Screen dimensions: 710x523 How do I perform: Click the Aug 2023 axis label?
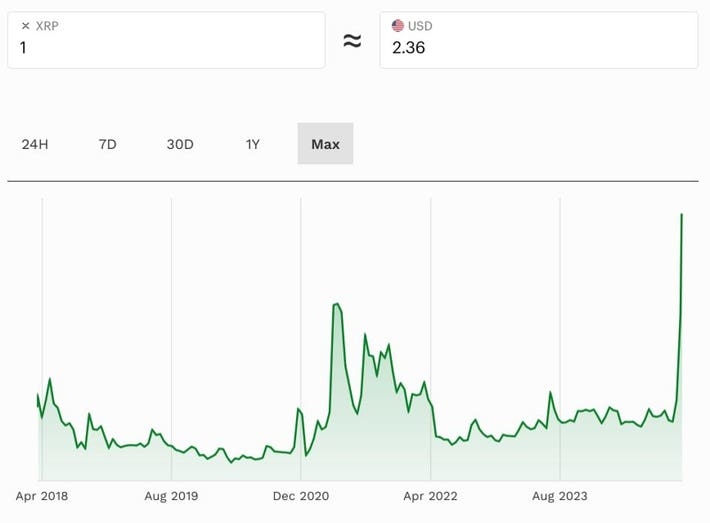tap(559, 495)
